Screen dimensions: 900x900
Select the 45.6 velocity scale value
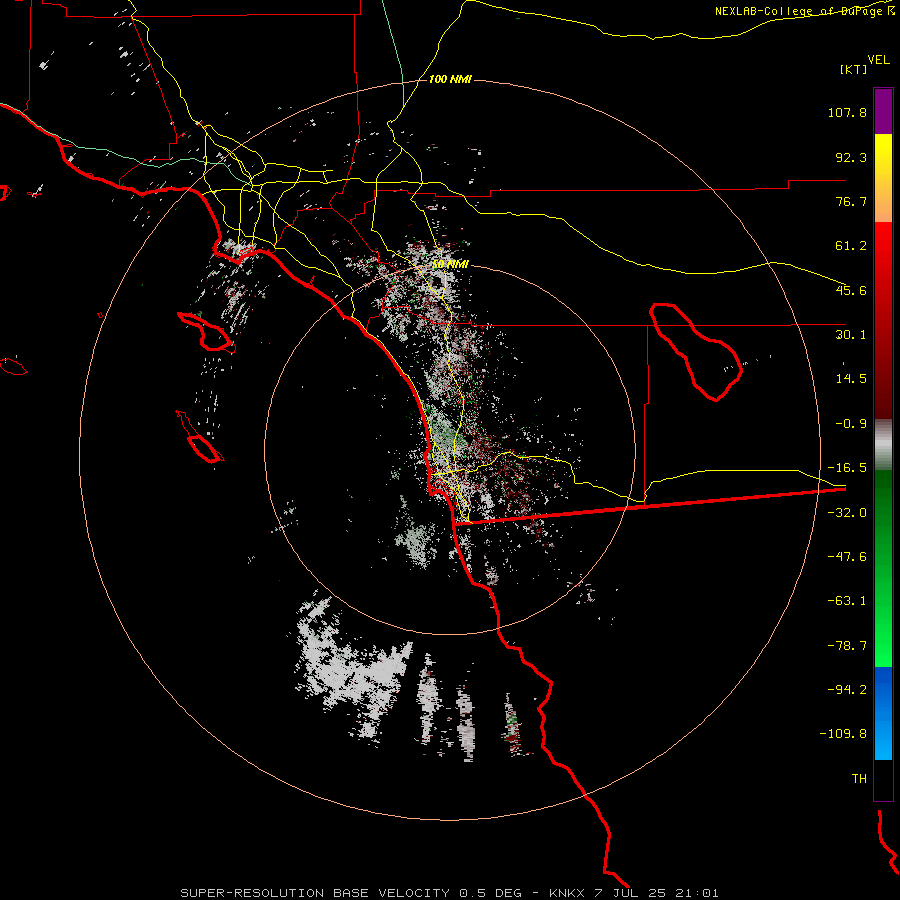click(x=851, y=290)
